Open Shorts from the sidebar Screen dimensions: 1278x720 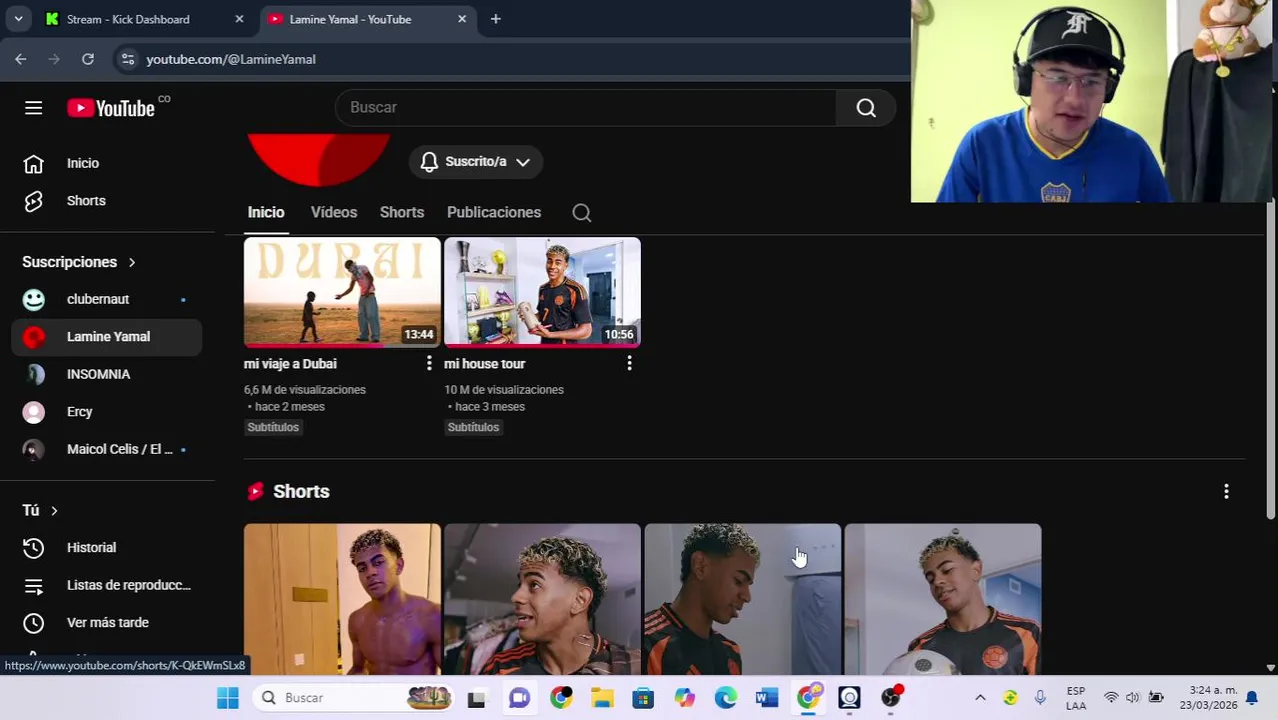[107, 201]
